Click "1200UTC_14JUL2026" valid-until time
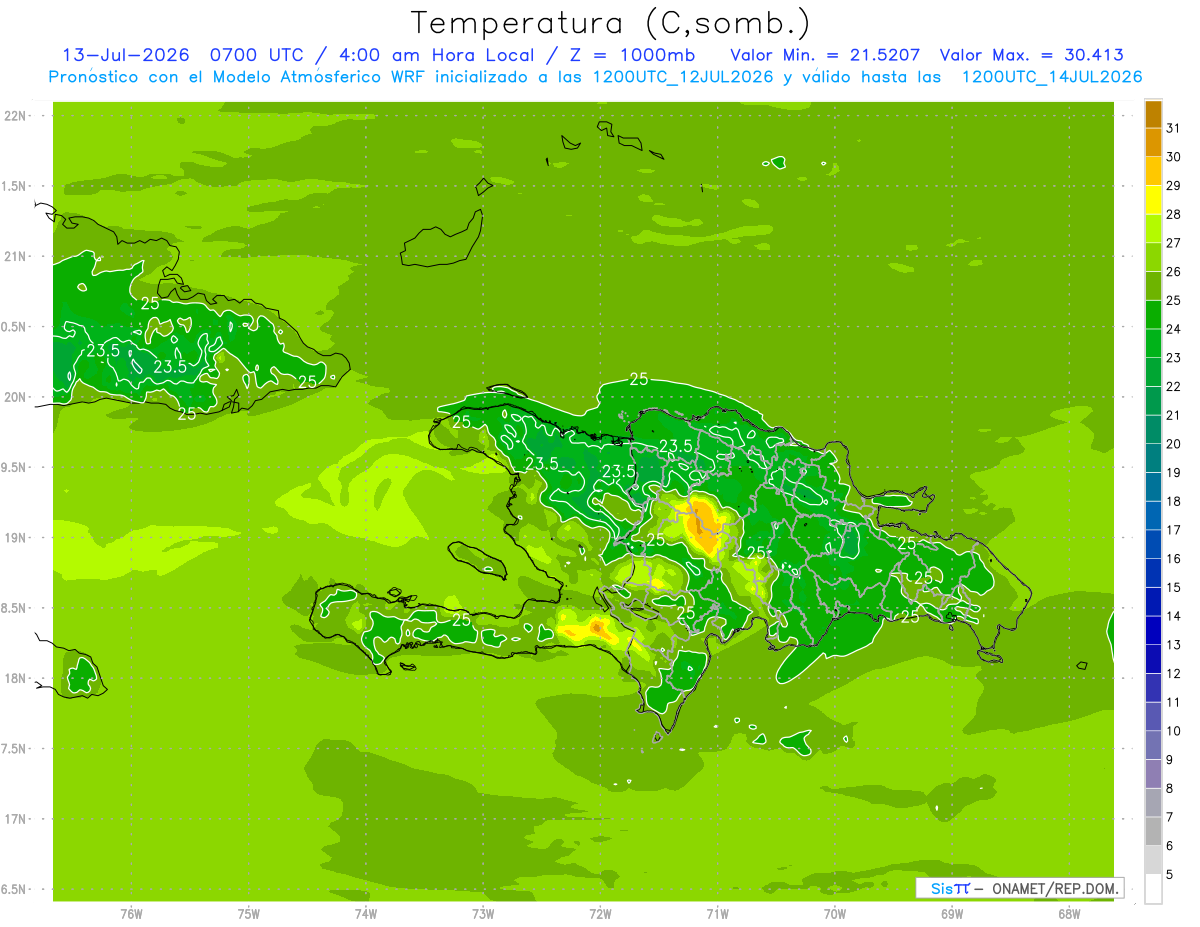The image size is (1200, 927). tap(1052, 77)
